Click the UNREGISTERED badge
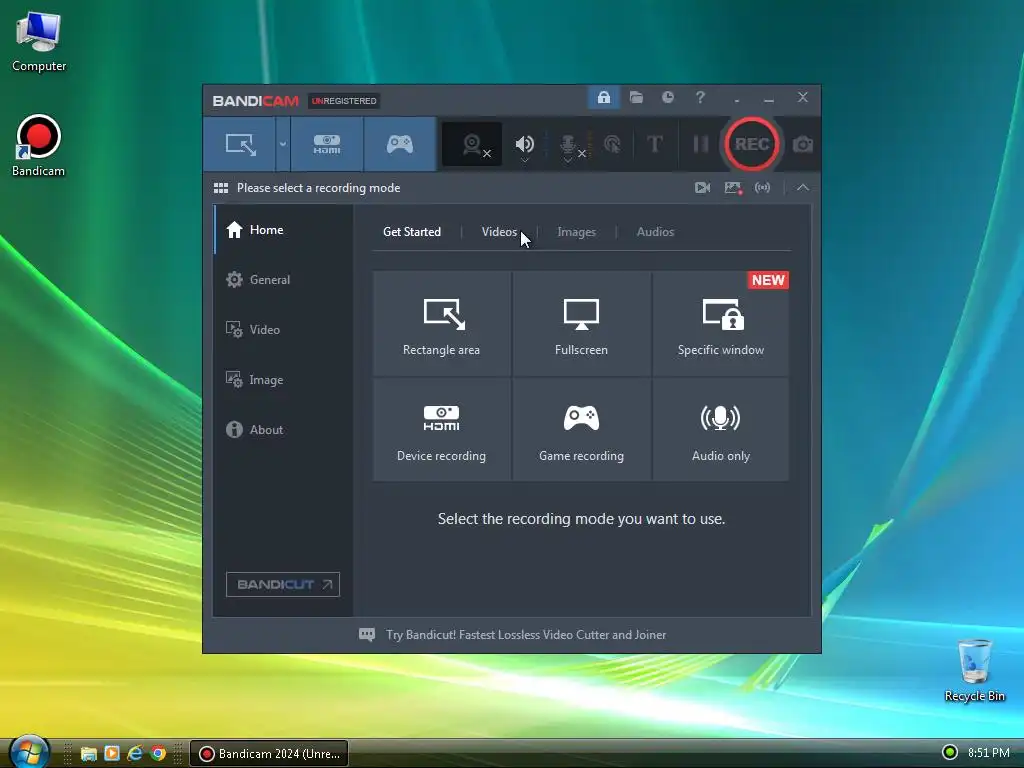1024x768 pixels. point(344,101)
